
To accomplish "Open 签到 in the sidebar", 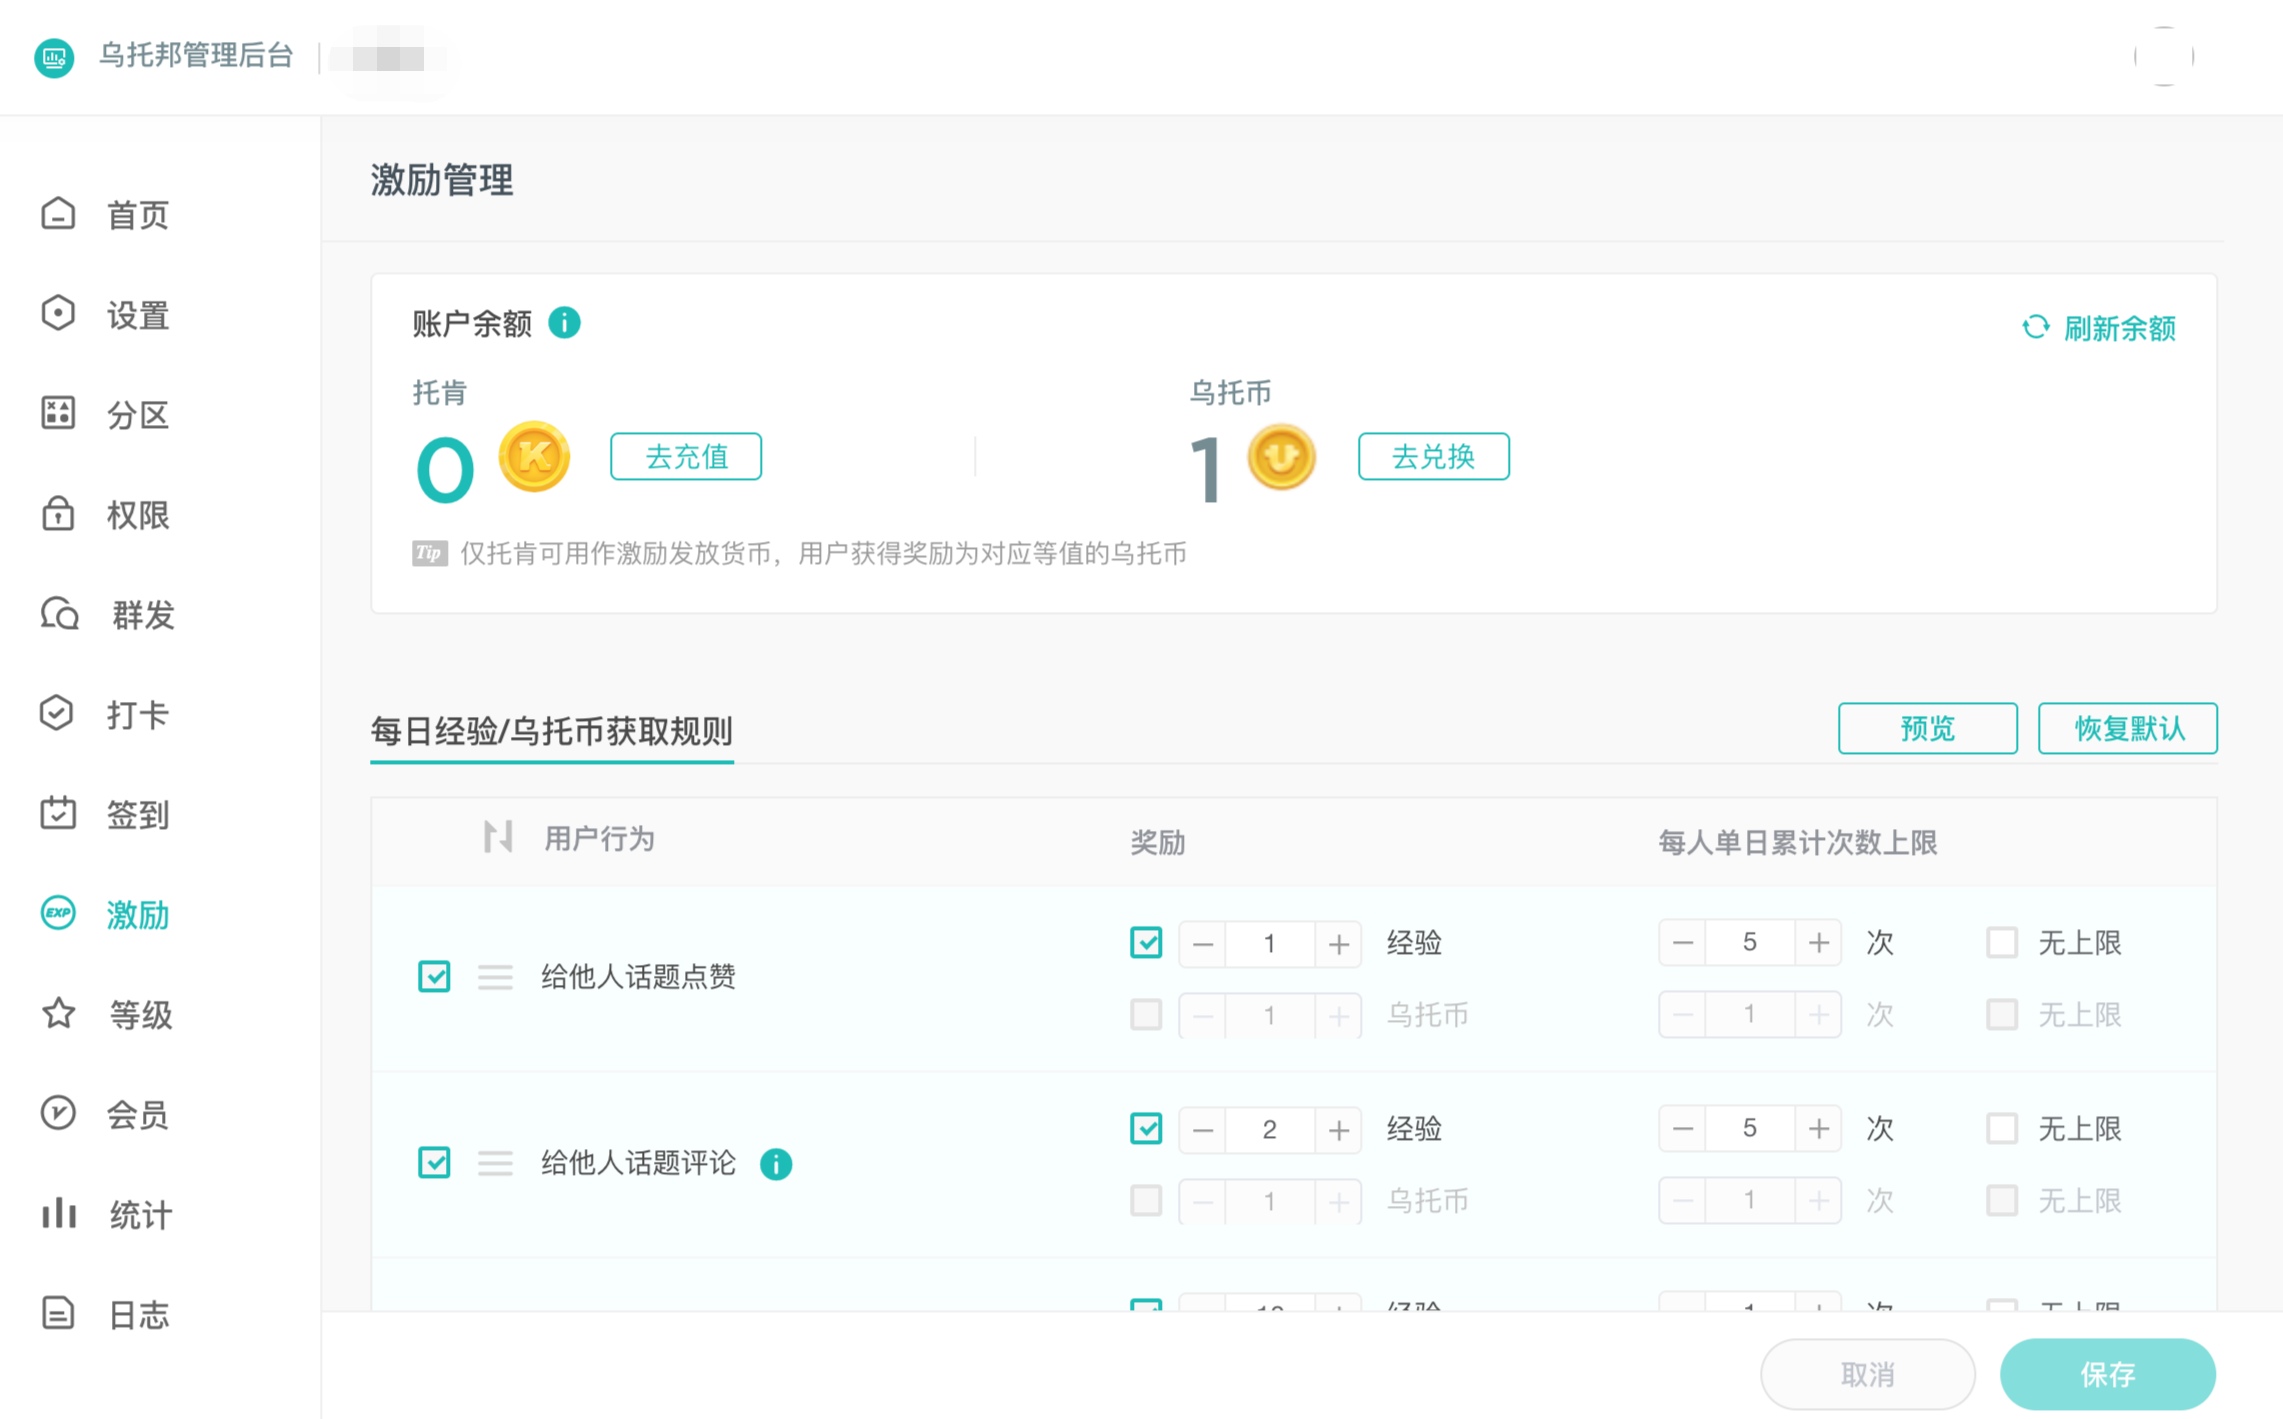I will pyautogui.click(x=137, y=814).
